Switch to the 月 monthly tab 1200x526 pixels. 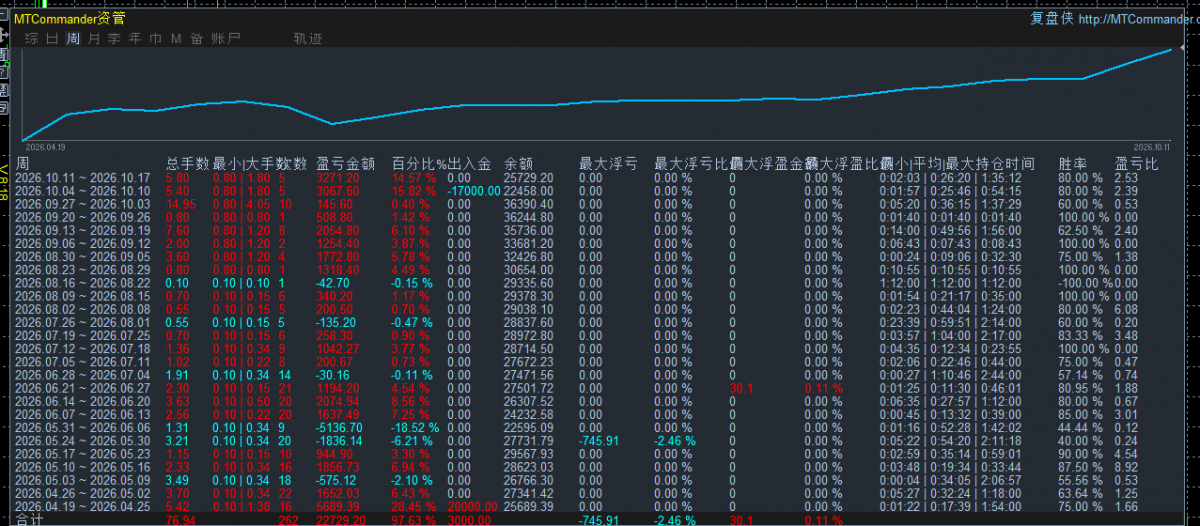click(94, 39)
